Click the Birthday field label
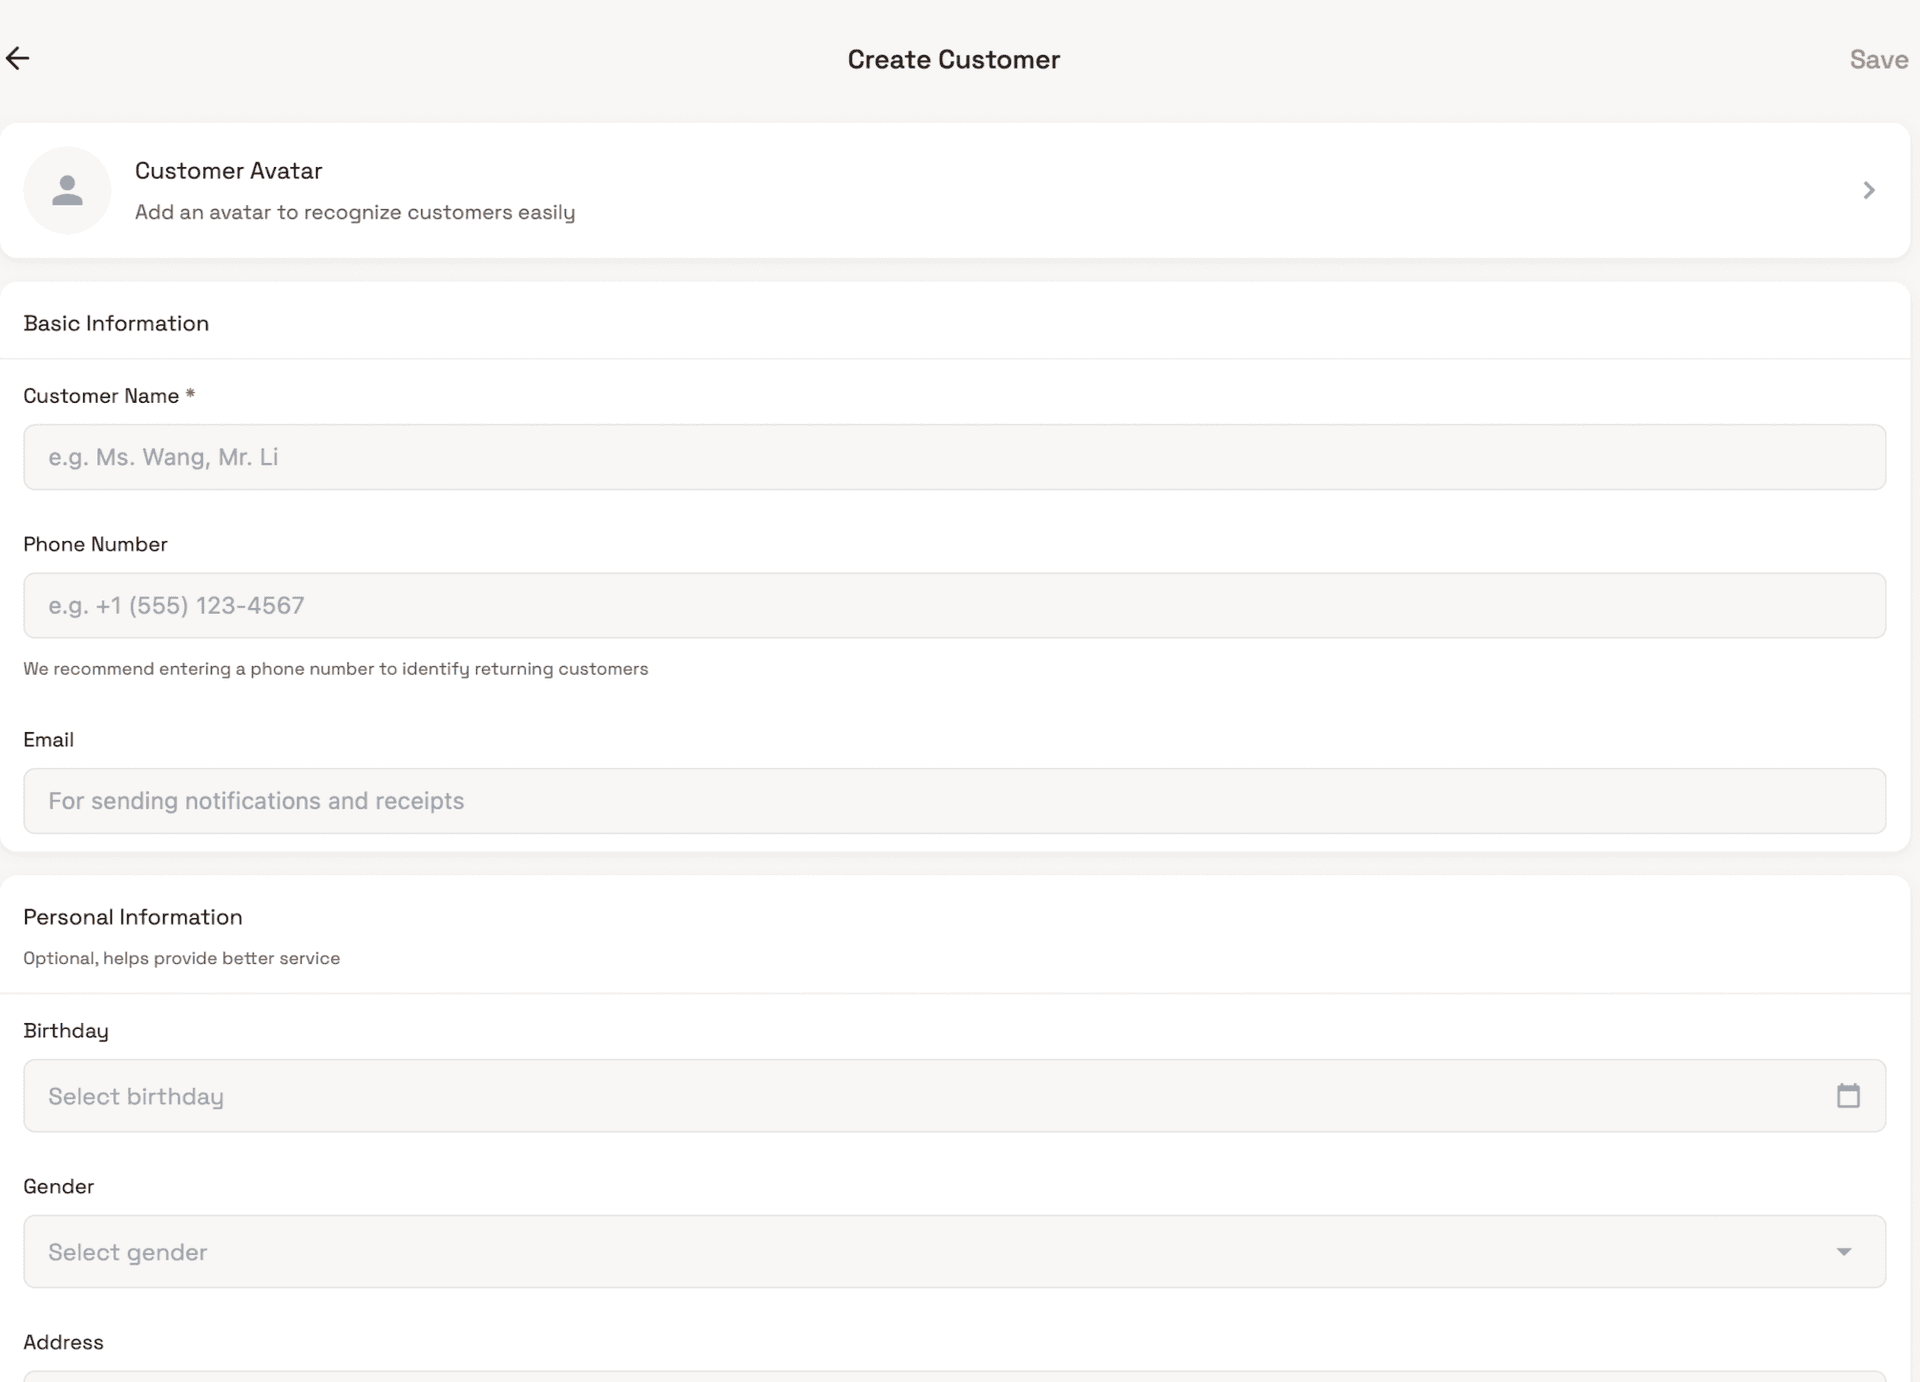The image size is (1920, 1382). click(66, 1031)
